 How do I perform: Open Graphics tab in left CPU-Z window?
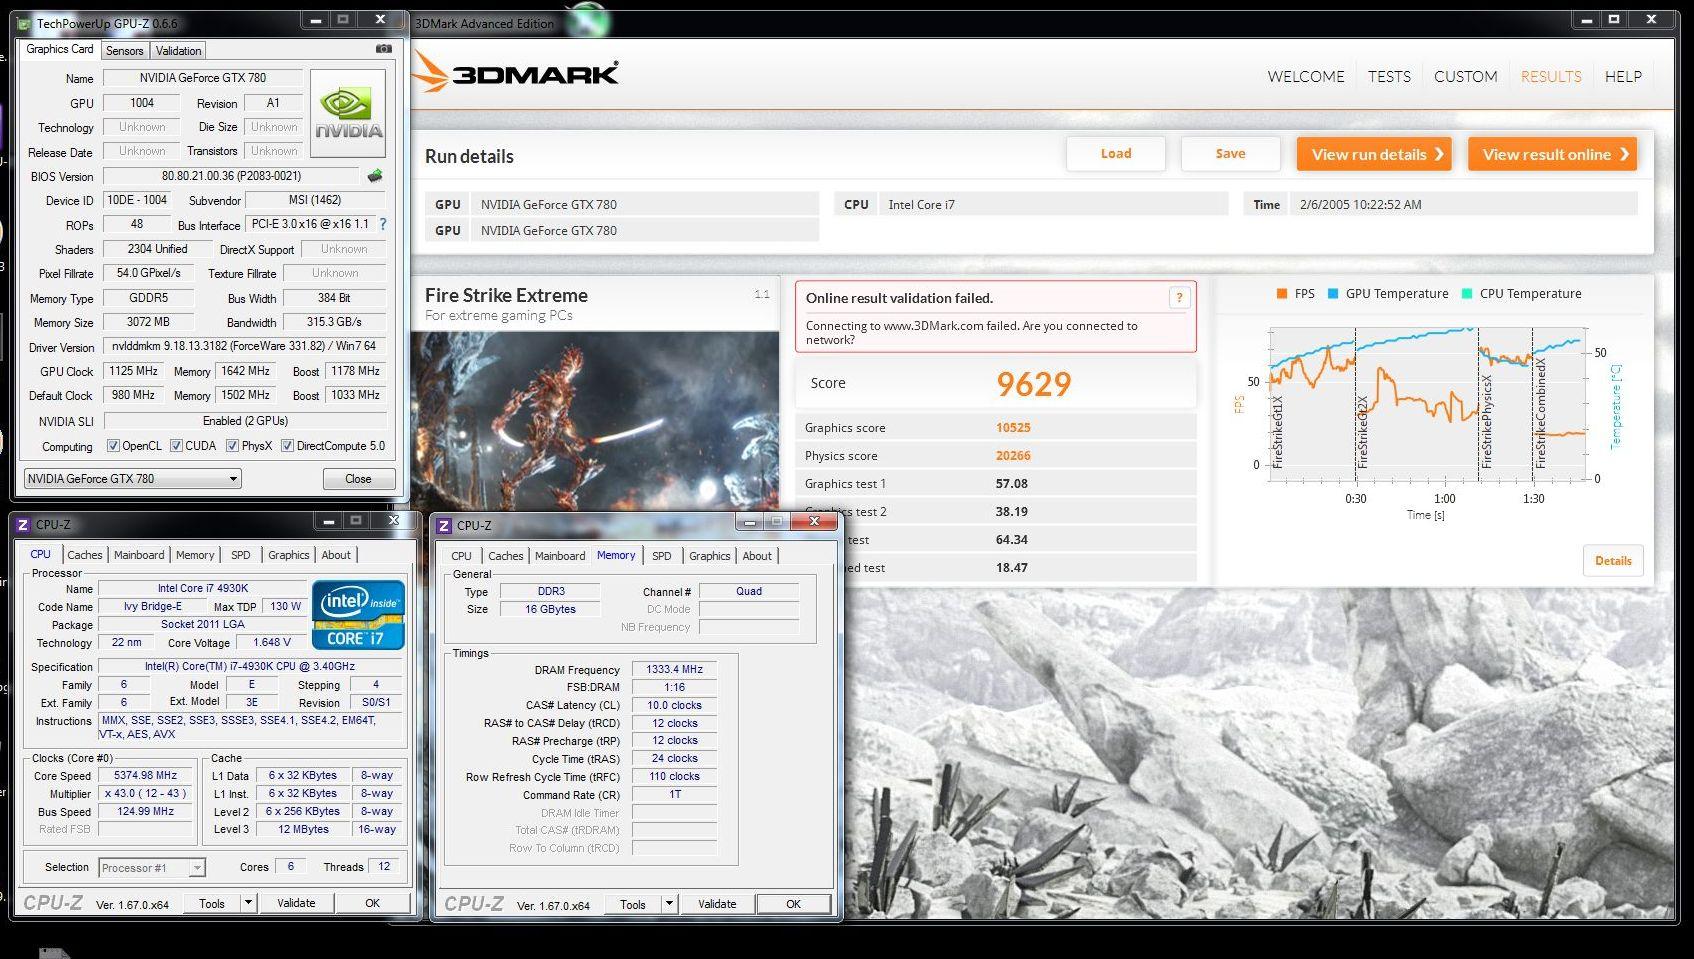(288, 555)
